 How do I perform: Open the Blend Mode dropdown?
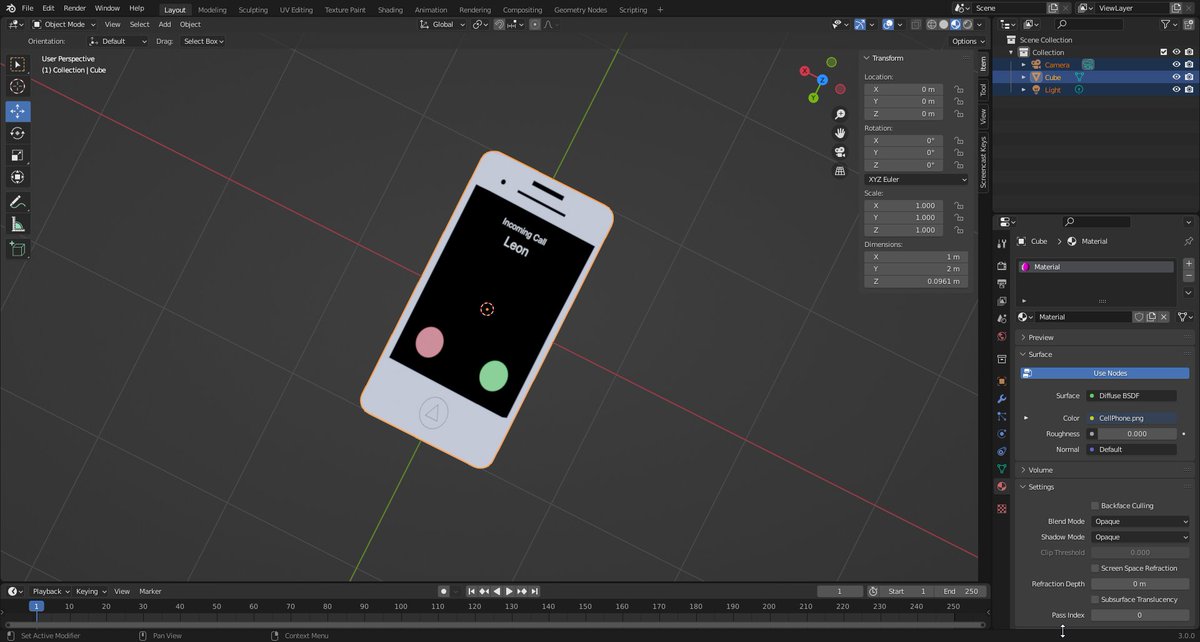coord(1140,521)
